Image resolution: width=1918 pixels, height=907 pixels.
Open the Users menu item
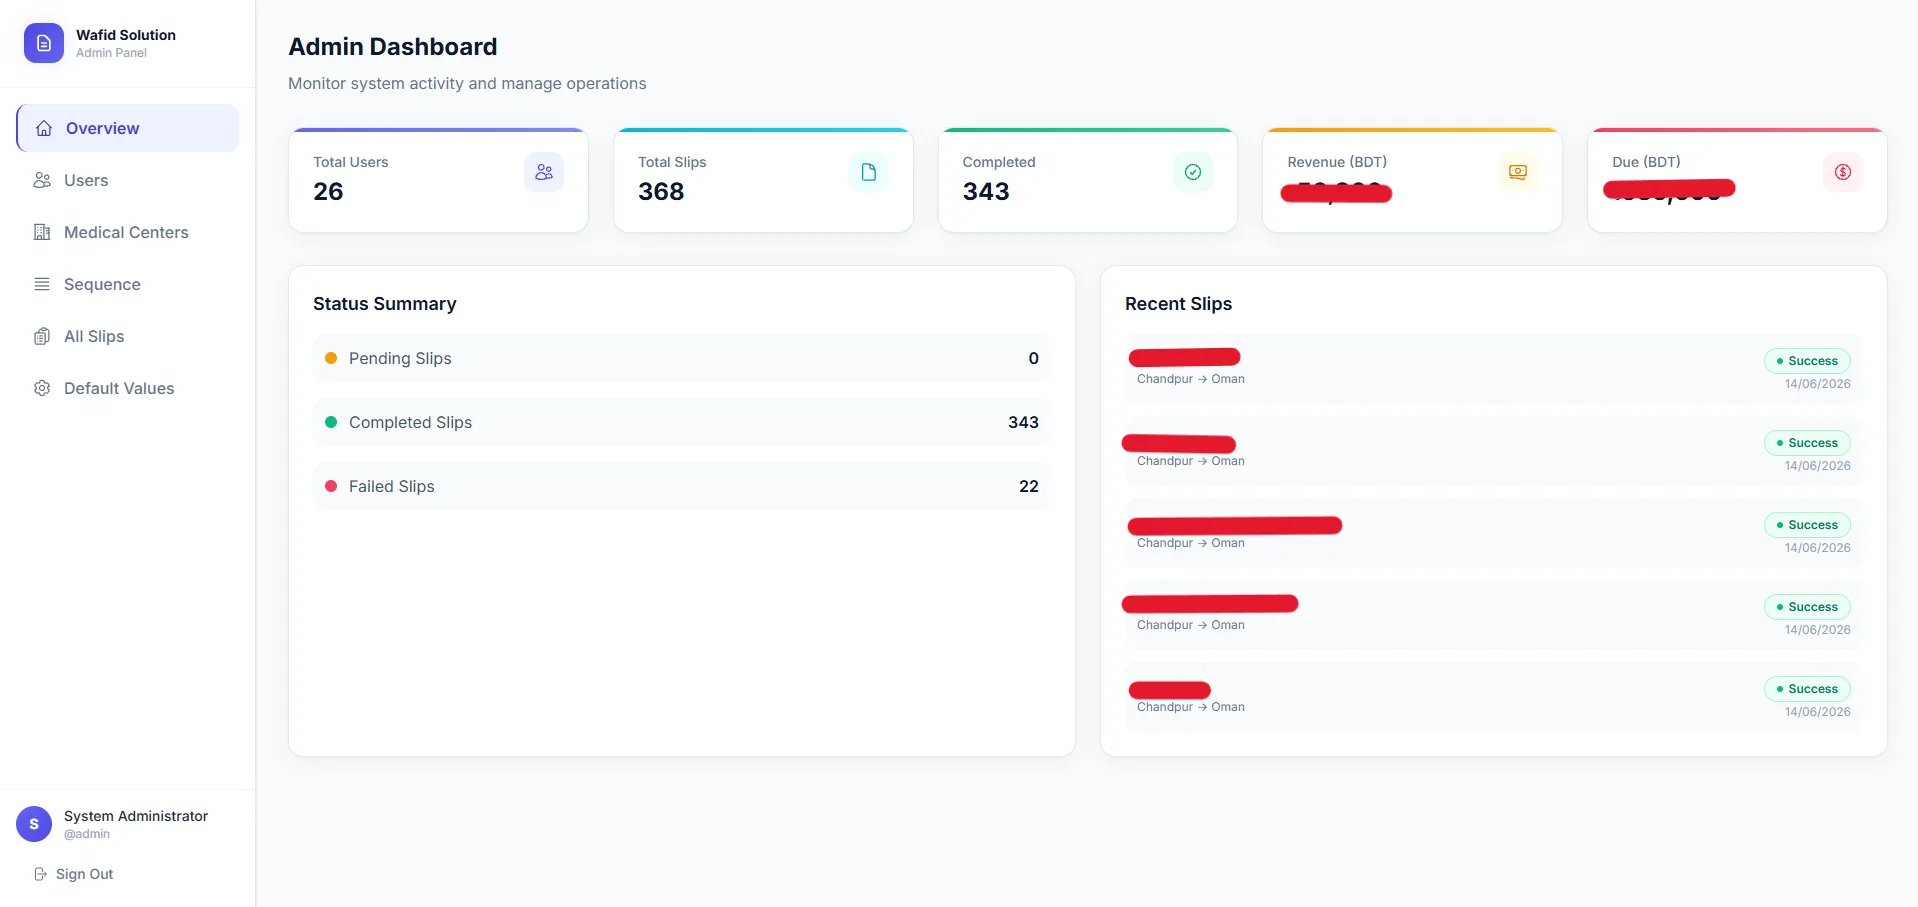click(x=128, y=180)
